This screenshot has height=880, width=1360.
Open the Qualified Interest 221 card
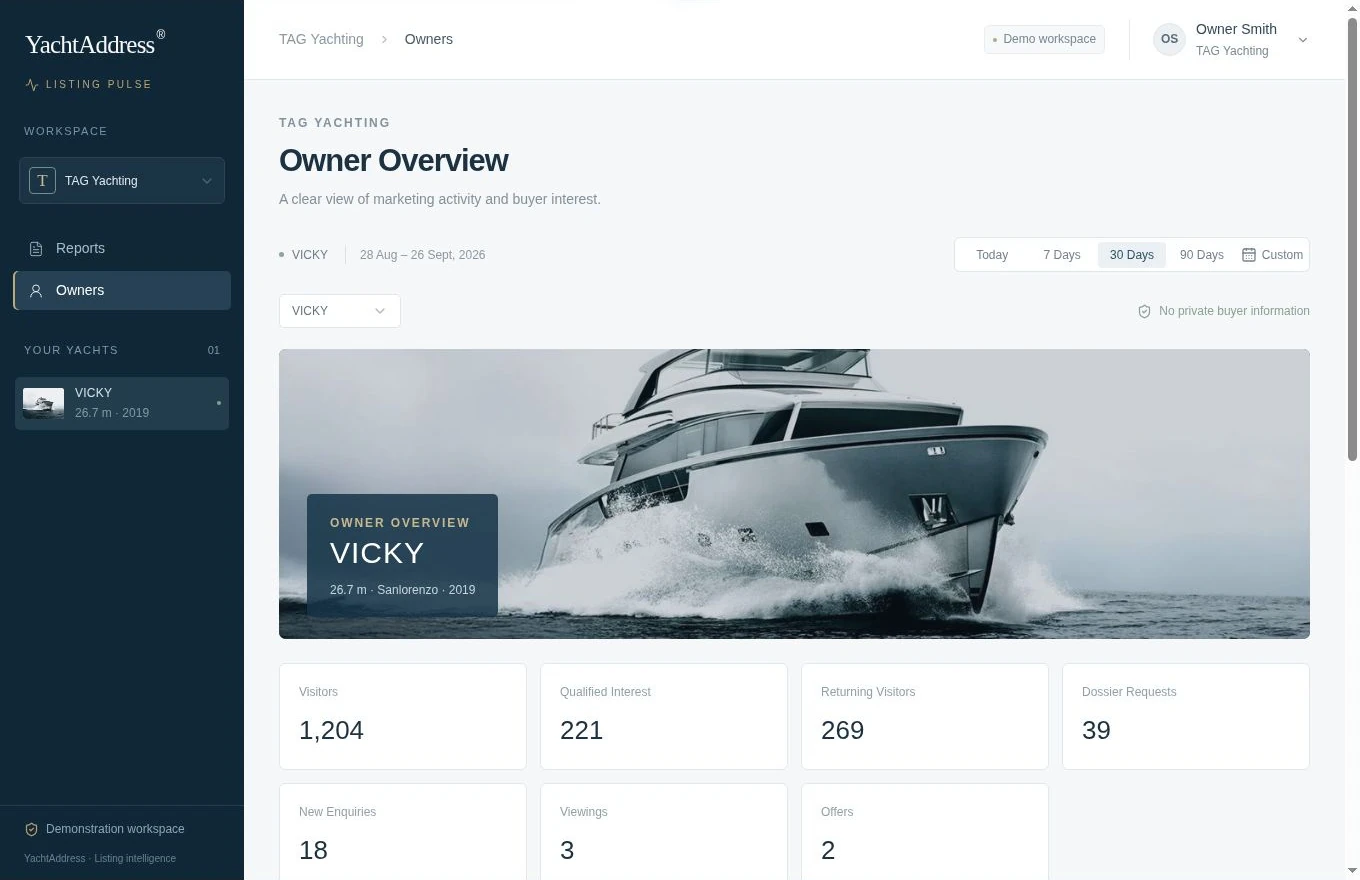coord(664,717)
